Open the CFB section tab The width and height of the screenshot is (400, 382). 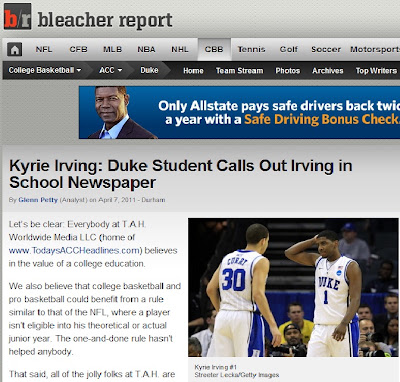click(x=78, y=49)
